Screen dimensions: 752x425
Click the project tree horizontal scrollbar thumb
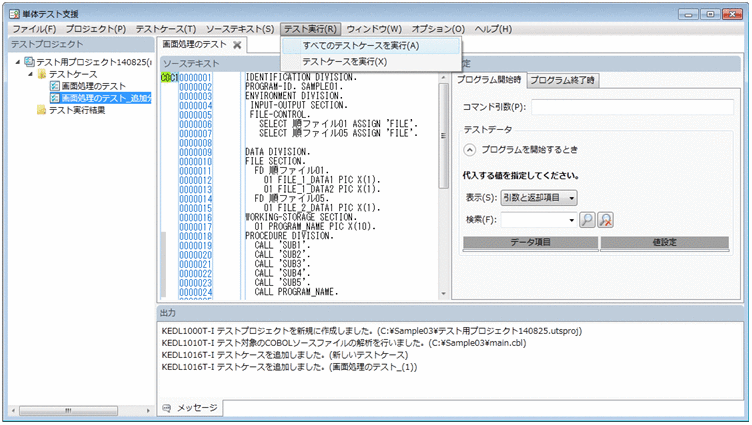point(68,411)
